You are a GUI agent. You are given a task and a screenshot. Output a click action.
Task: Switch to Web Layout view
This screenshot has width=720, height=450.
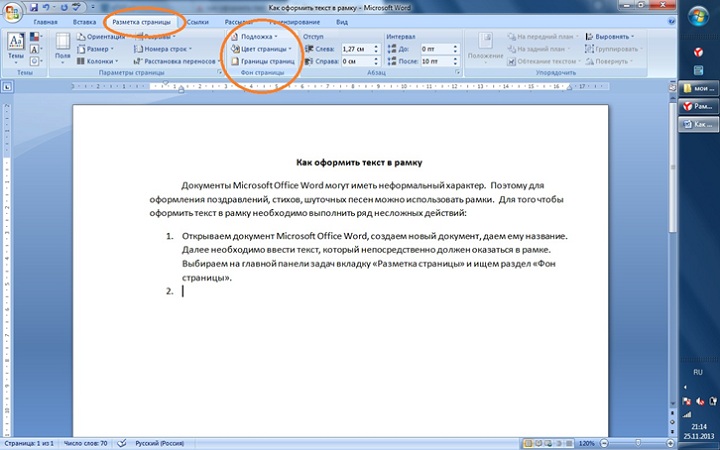[547, 443]
